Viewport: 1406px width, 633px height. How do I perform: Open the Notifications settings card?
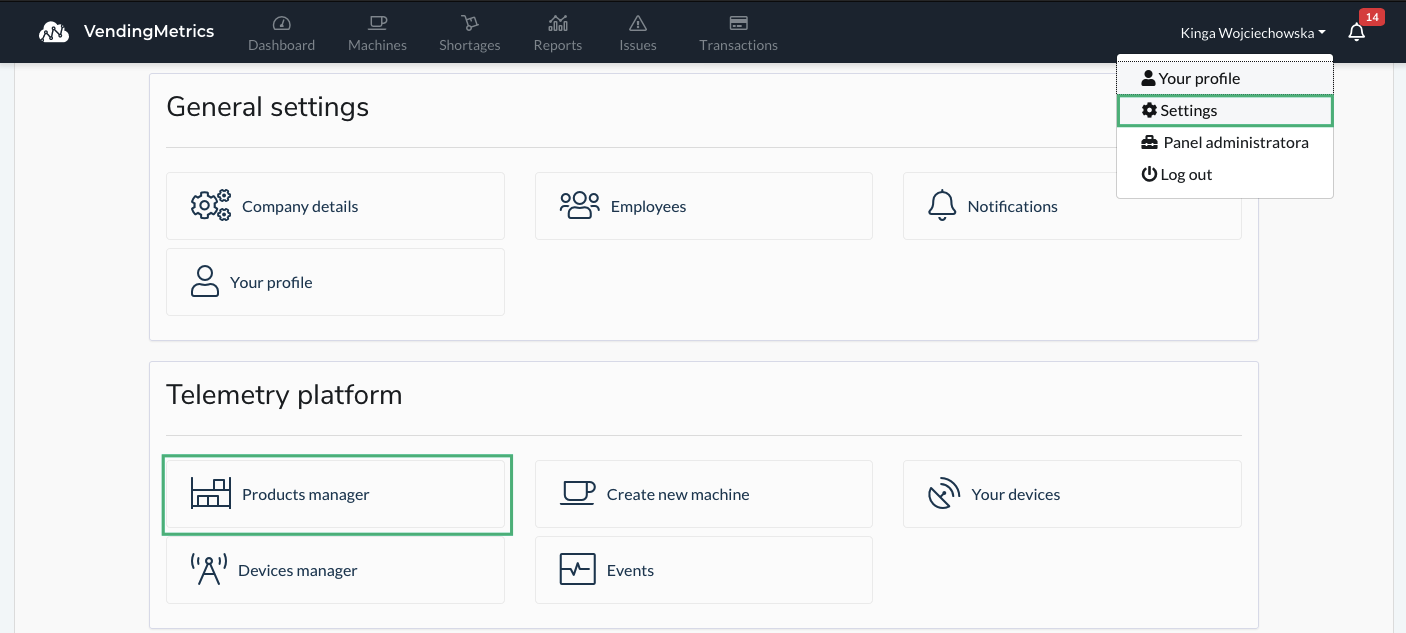pyautogui.click(x=1072, y=206)
